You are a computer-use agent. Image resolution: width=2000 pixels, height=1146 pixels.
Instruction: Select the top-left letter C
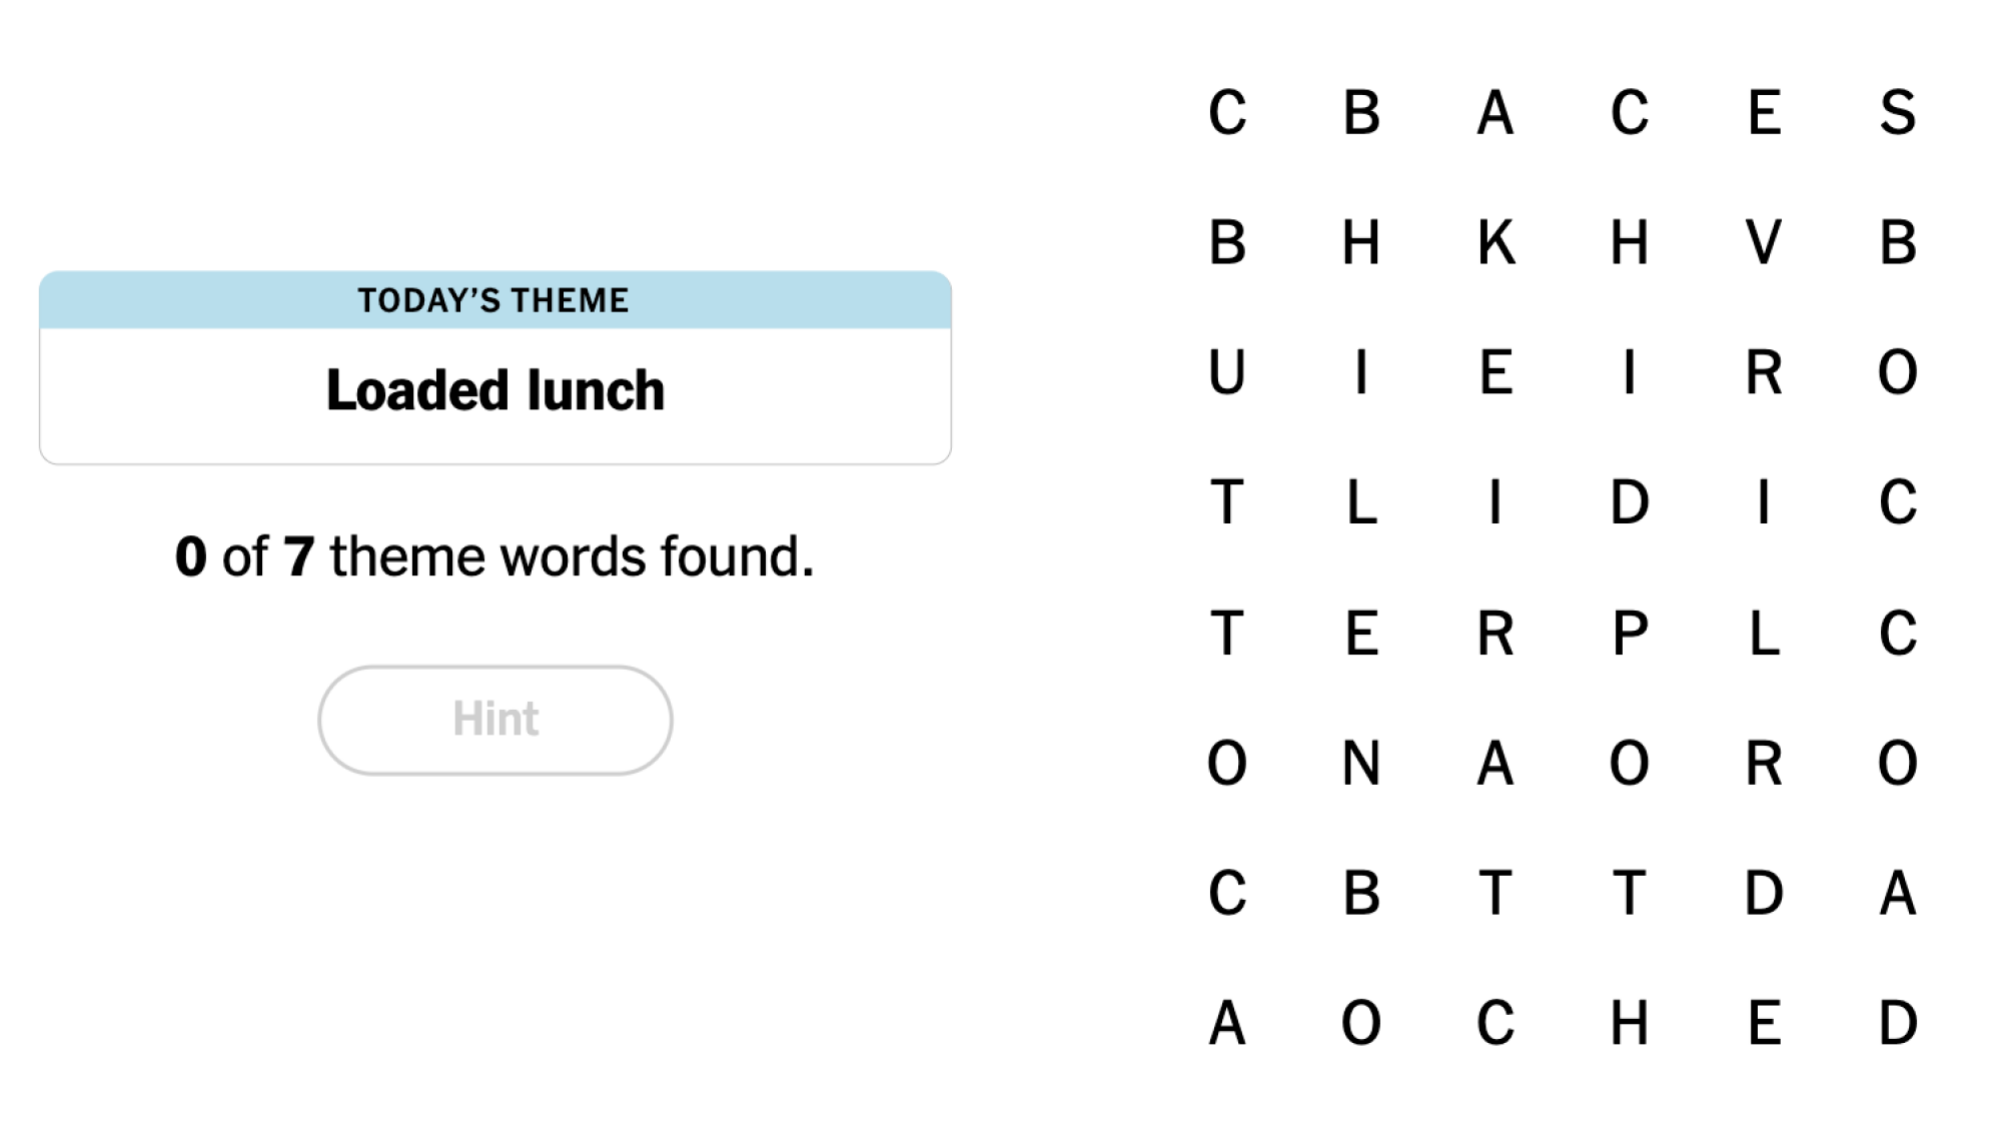click(1227, 113)
